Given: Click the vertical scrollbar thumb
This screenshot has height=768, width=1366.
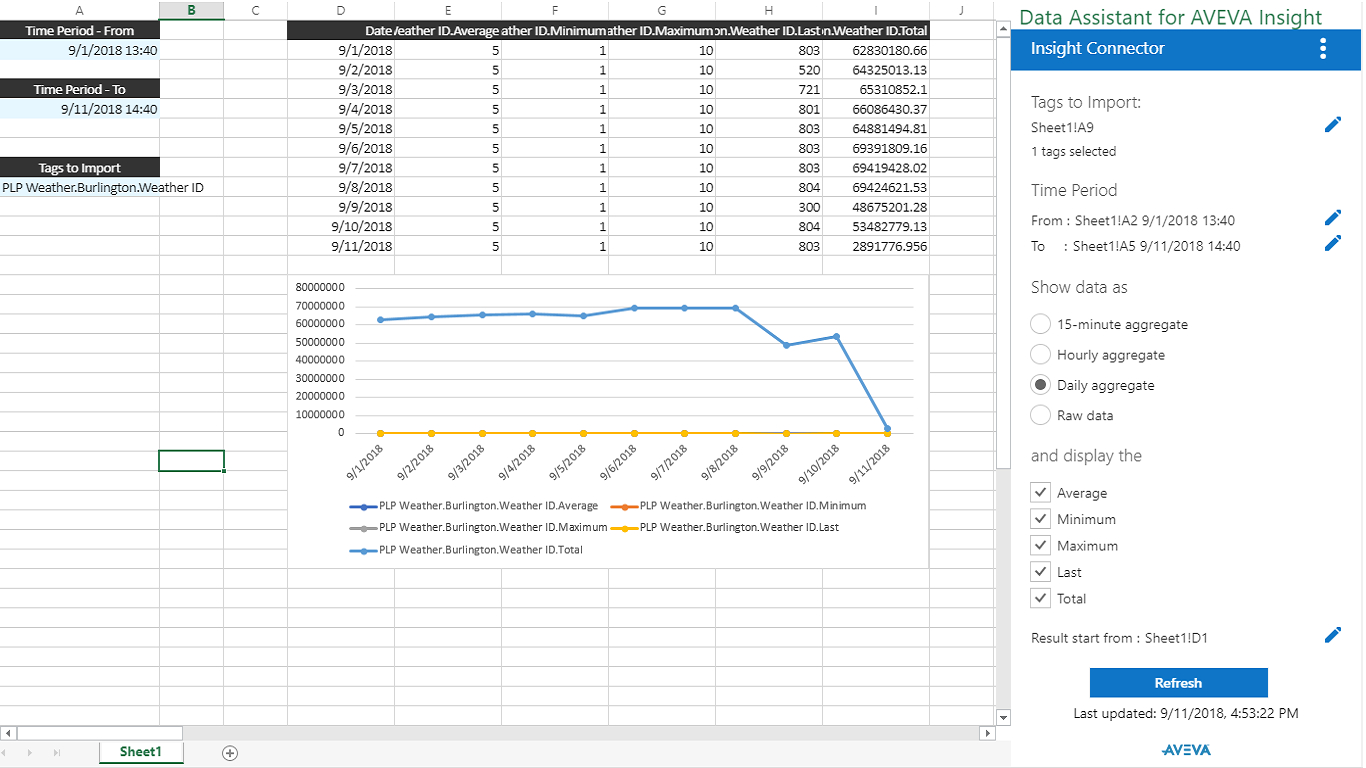Looking at the screenshot, I should click(x=1004, y=252).
